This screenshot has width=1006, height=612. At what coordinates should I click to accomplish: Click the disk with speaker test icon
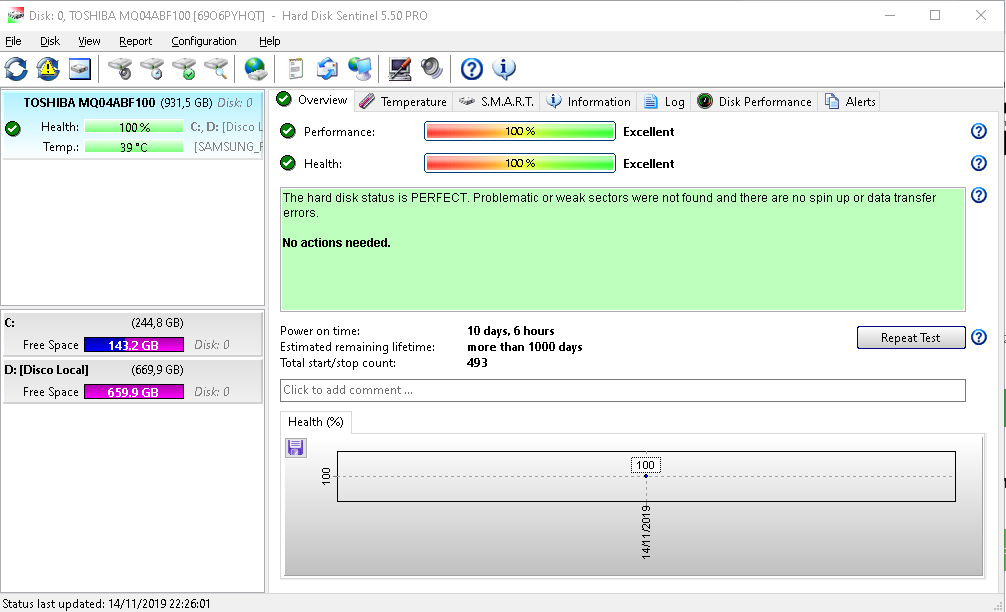click(120, 69)
